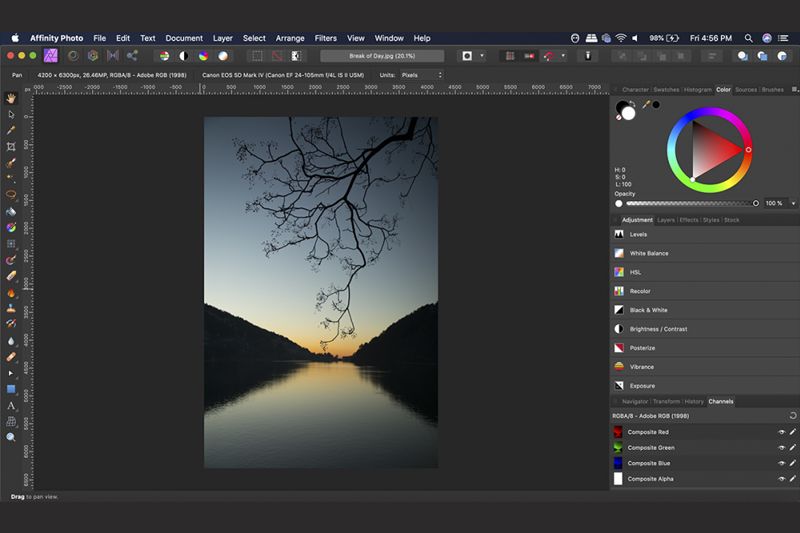The image size is (800, 533).
Task: Select the Gradient tool color wheel icon
Action: 11,227
